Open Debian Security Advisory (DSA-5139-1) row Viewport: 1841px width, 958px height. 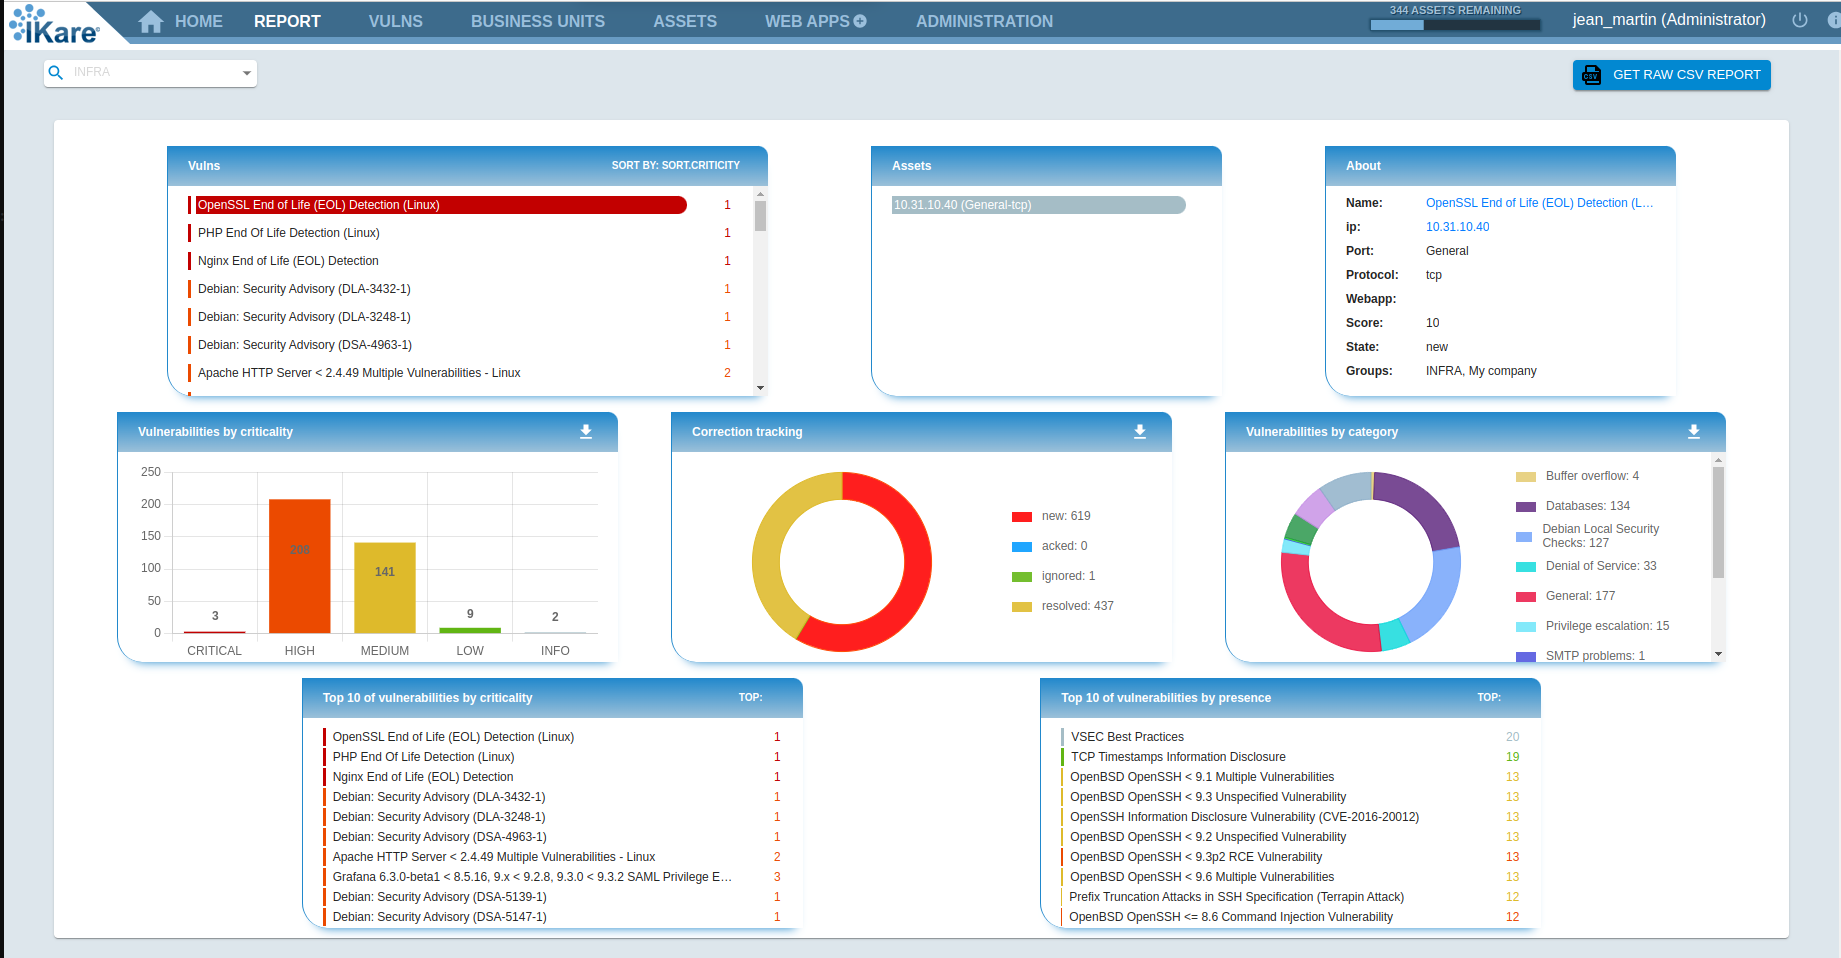coord(553,897)
